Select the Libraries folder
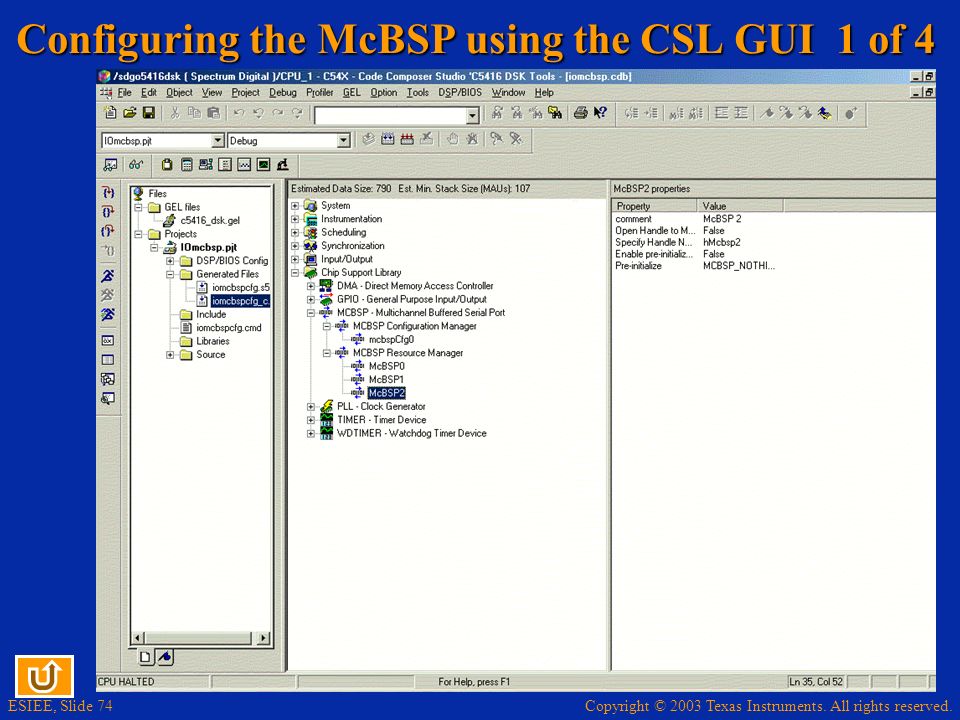This screenshot has width=960, height=720. pos(212,341)
